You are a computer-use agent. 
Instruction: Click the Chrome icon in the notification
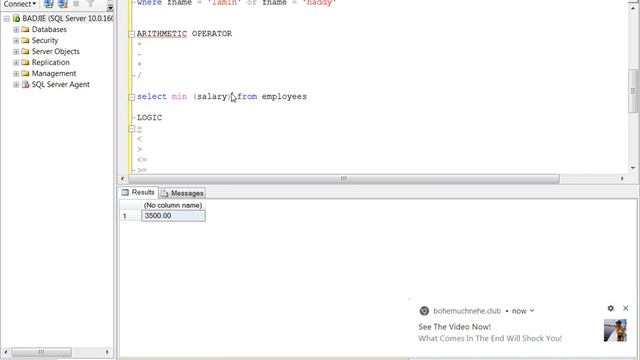(x=424, y=311)
